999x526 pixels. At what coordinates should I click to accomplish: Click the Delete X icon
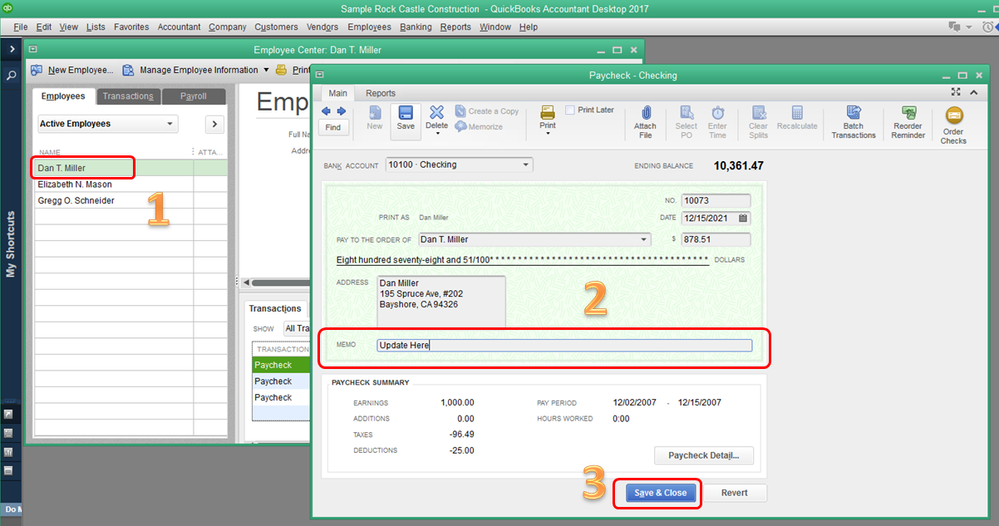436,112
